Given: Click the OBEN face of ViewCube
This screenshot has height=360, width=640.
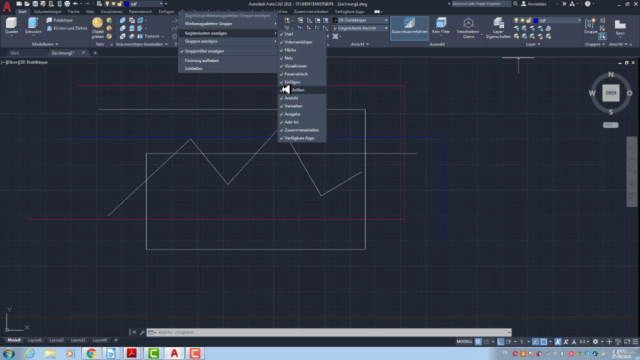Looking at the screenshot, I should [611, 93].
